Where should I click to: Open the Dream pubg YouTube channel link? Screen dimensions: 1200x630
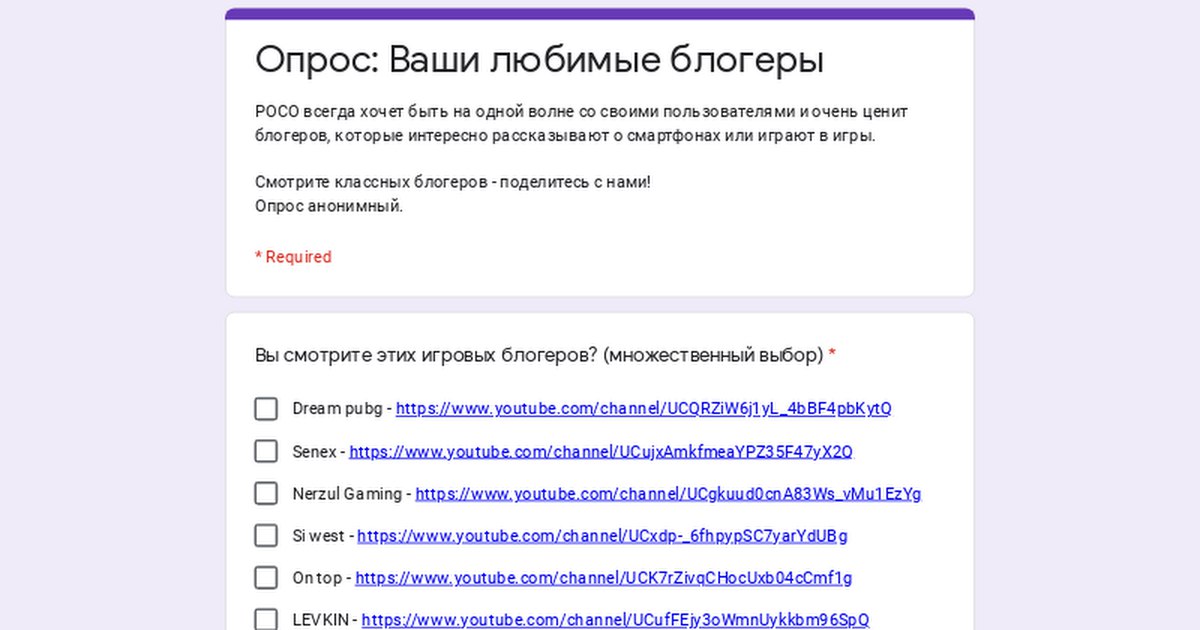644,409
